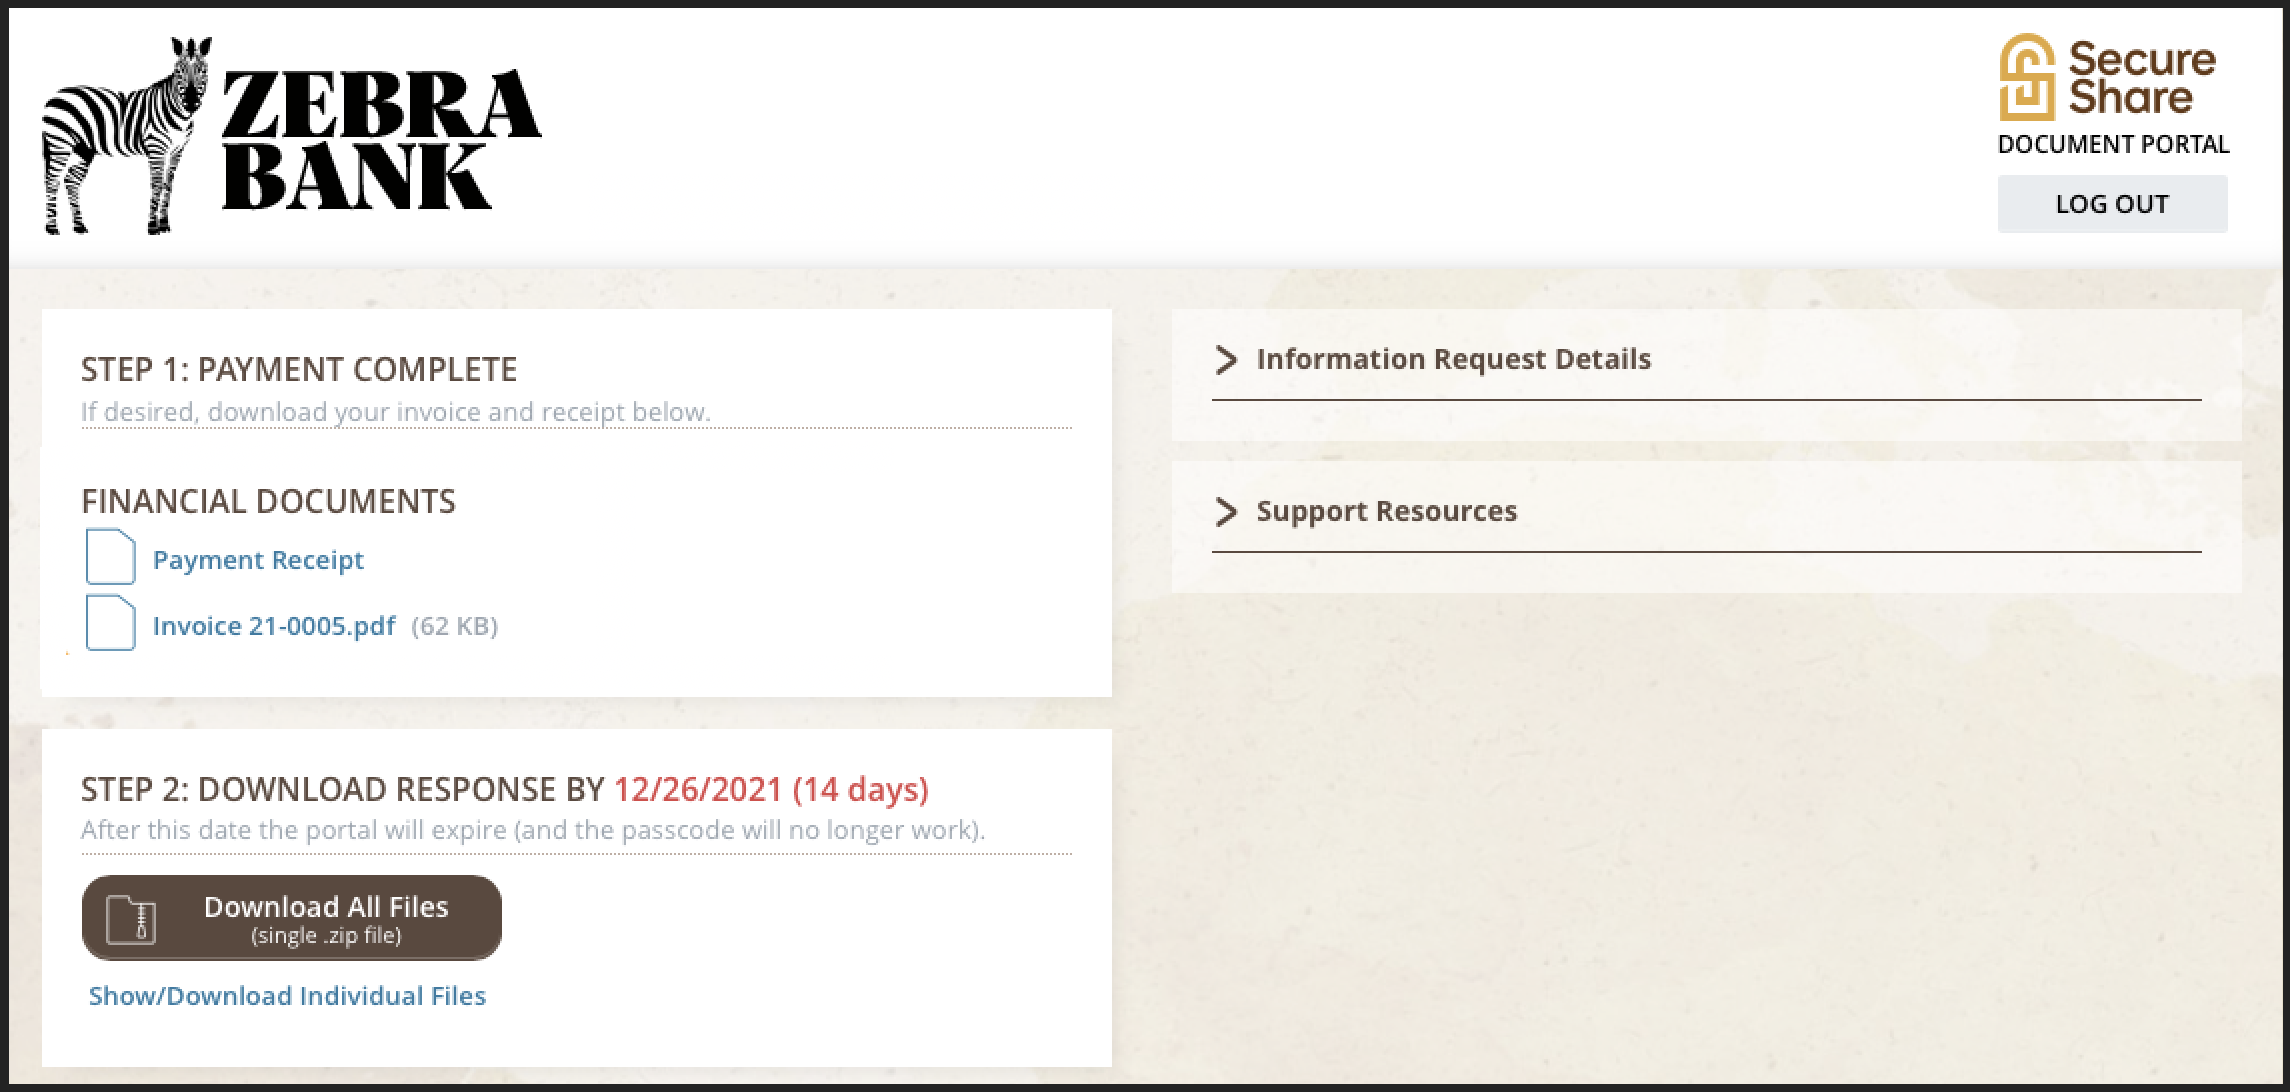Viewport: 2290px width, 1092px height.
Task: Log out of the document portal
Action: [2112, 204]
